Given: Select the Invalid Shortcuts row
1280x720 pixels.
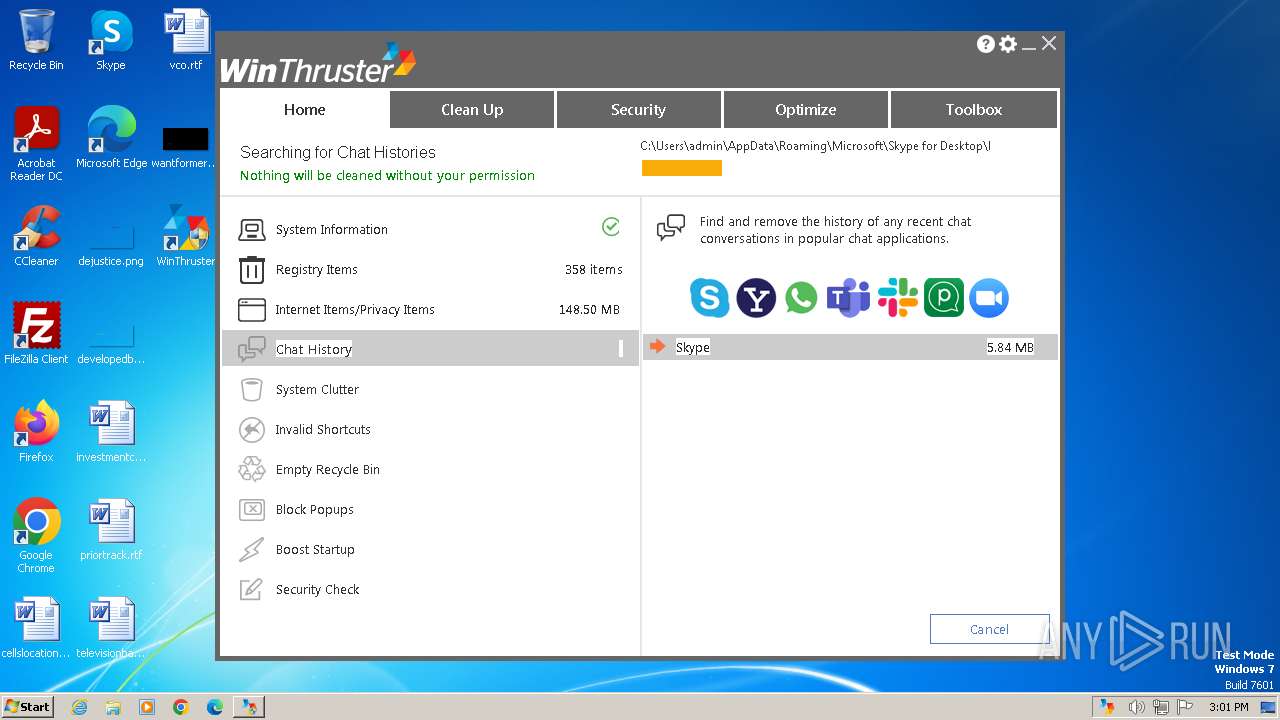Looking at the screenshot, I should tap(430, 430).
